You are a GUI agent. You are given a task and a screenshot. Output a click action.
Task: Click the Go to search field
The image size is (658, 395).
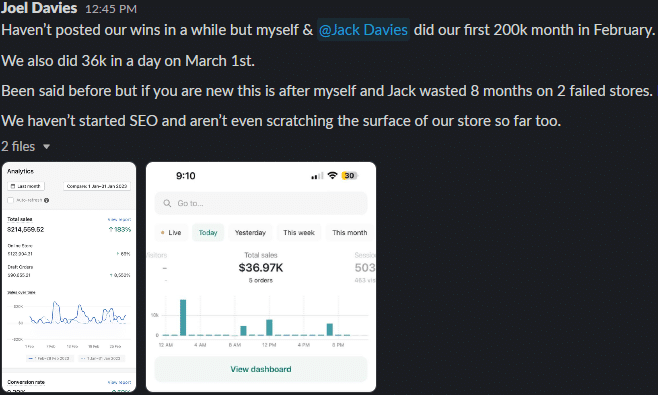coord(261,203)
